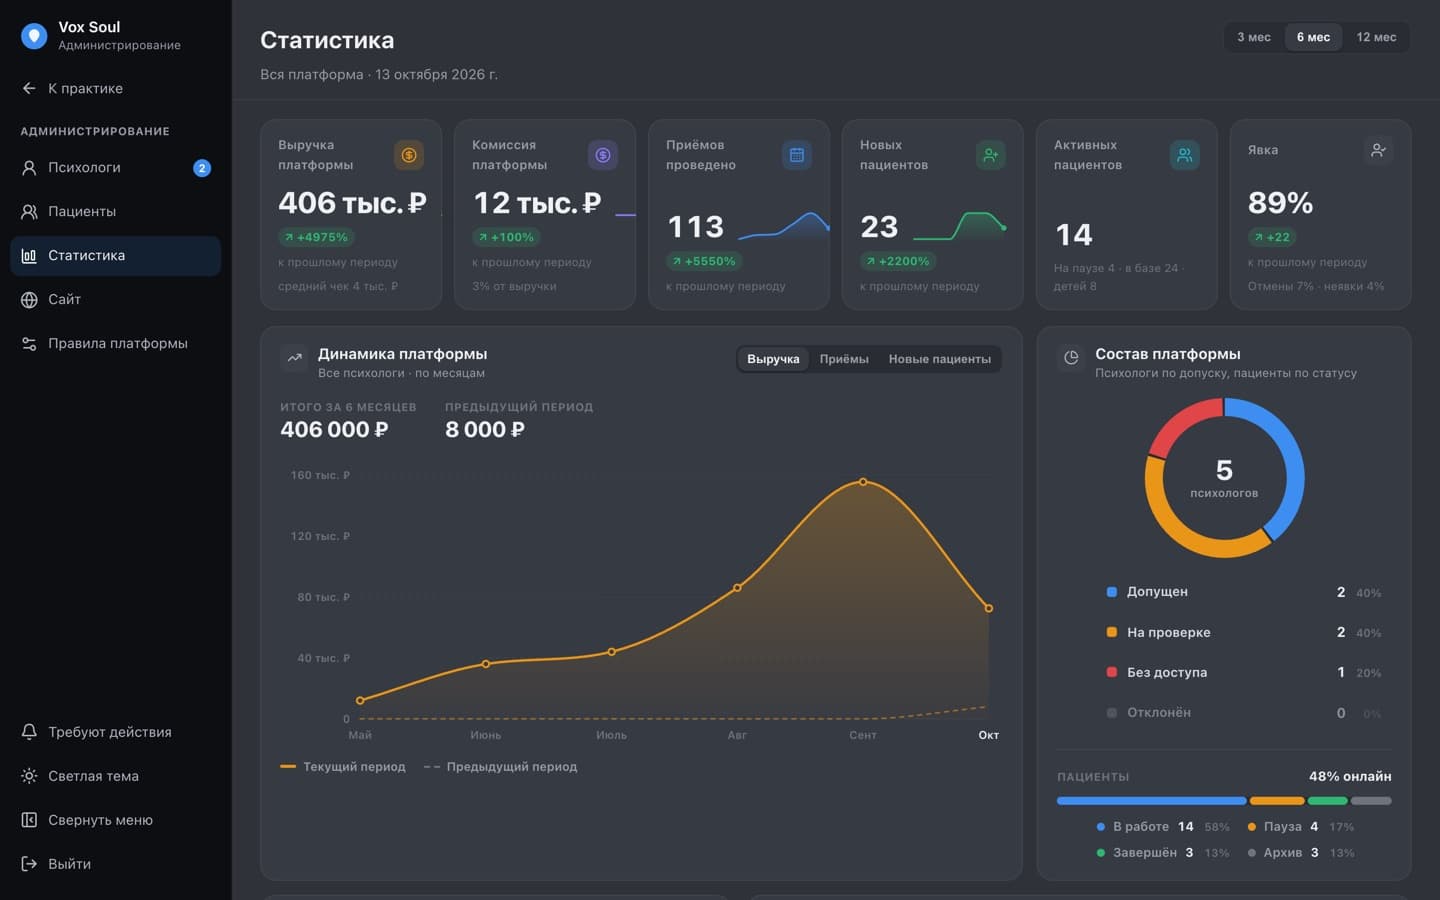Click the notification badge 2 next to Психологи
The width and height of the screenshot is (1440, 900).
(202, 168)
